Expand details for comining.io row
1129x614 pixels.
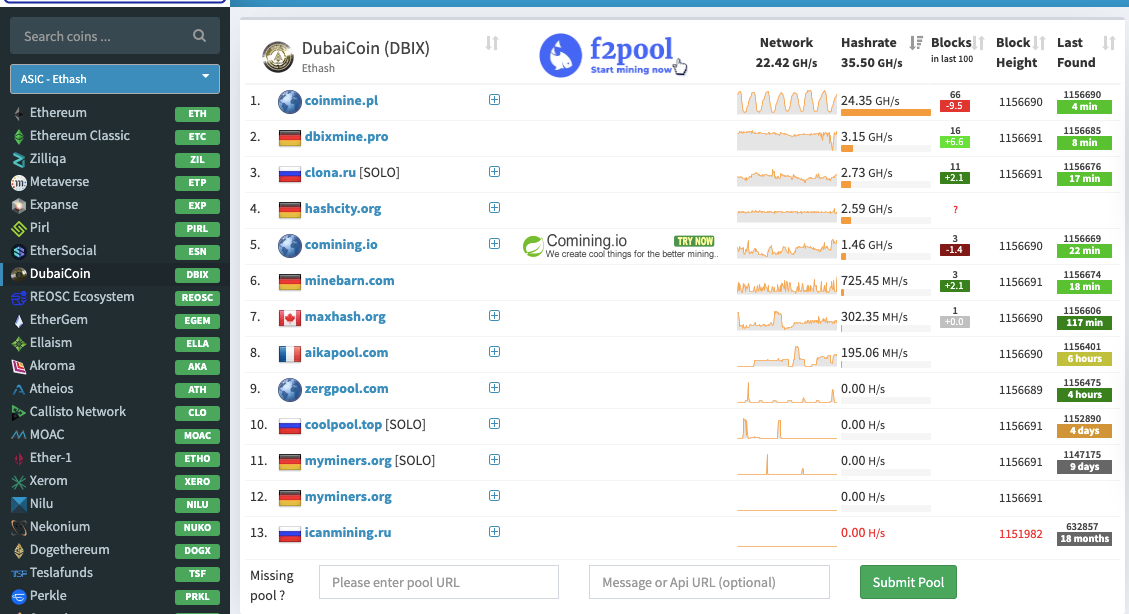click(494, 243)
